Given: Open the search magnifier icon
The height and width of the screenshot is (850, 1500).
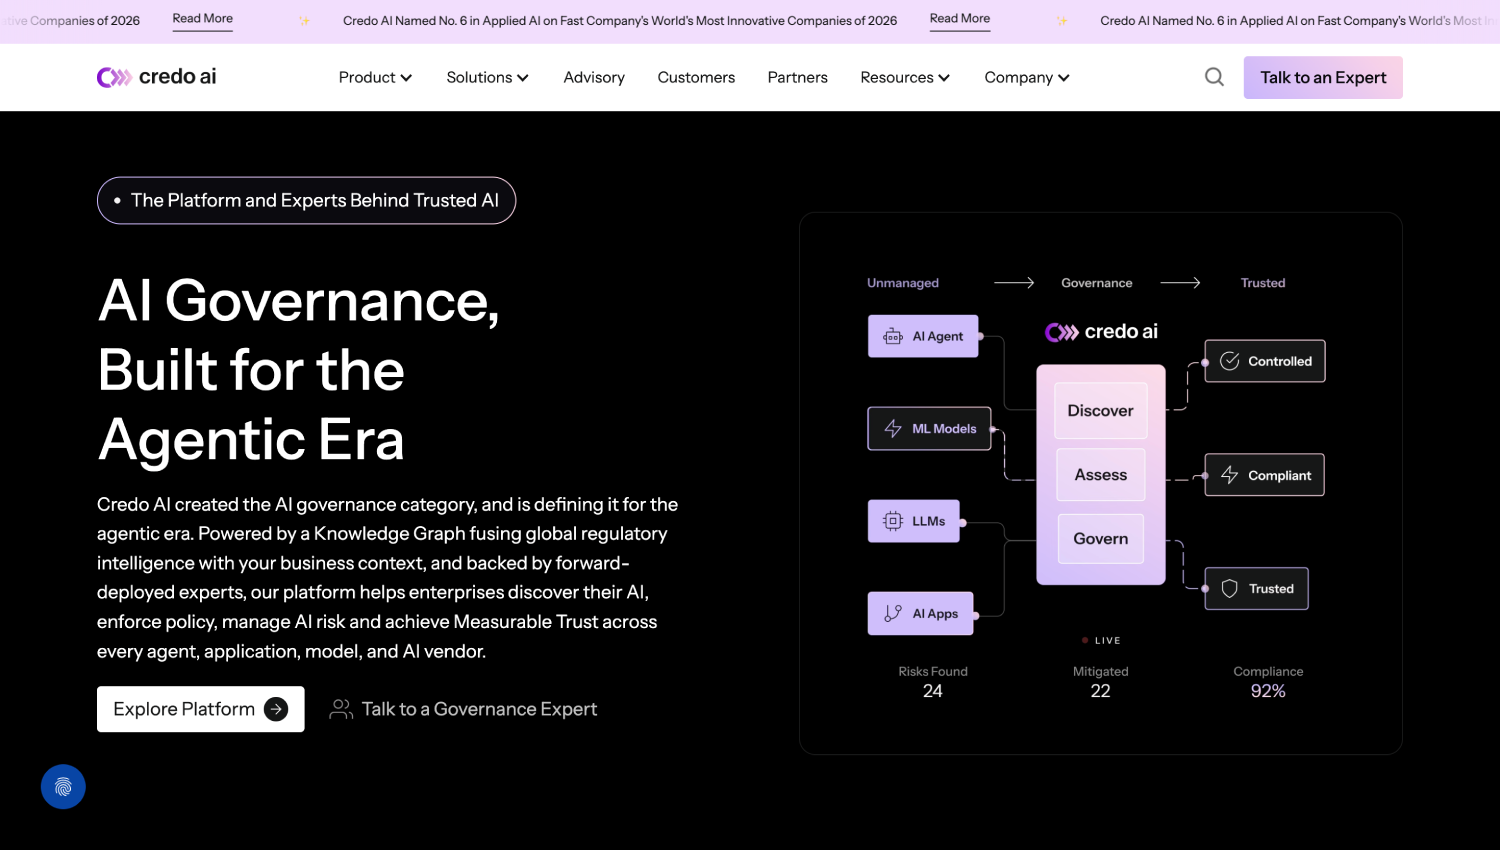Looking at the screenshot, I should coord(1214,77).
